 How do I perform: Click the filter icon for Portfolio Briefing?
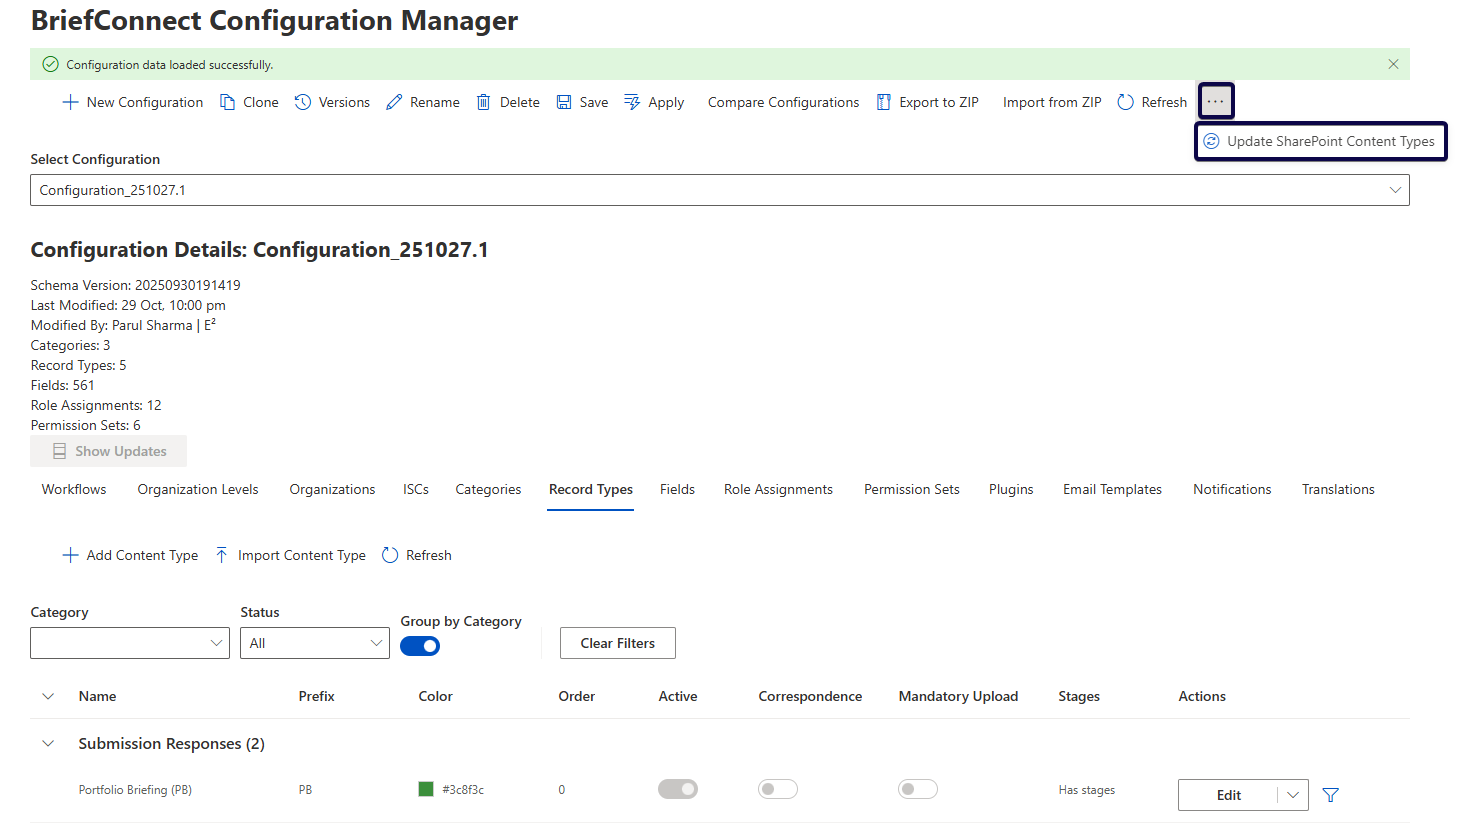1330,795
